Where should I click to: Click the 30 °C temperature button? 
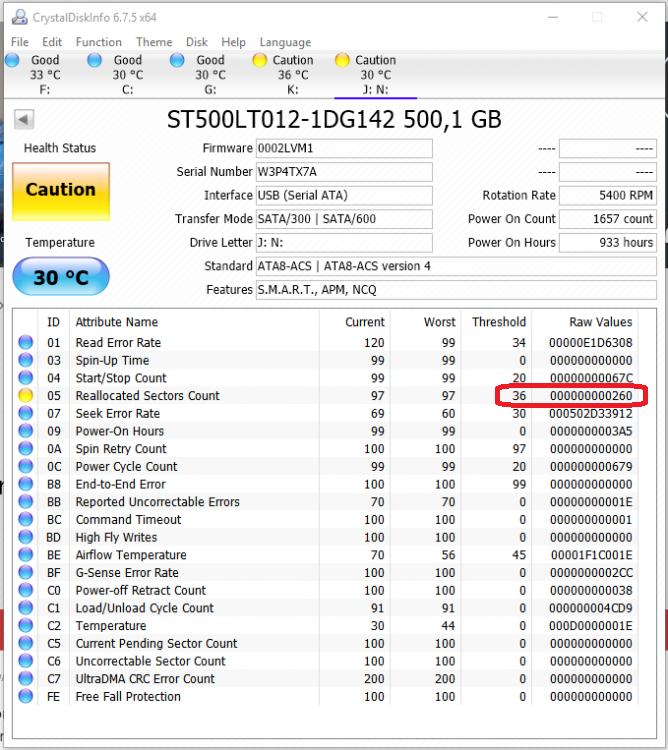tap(61, 276)
